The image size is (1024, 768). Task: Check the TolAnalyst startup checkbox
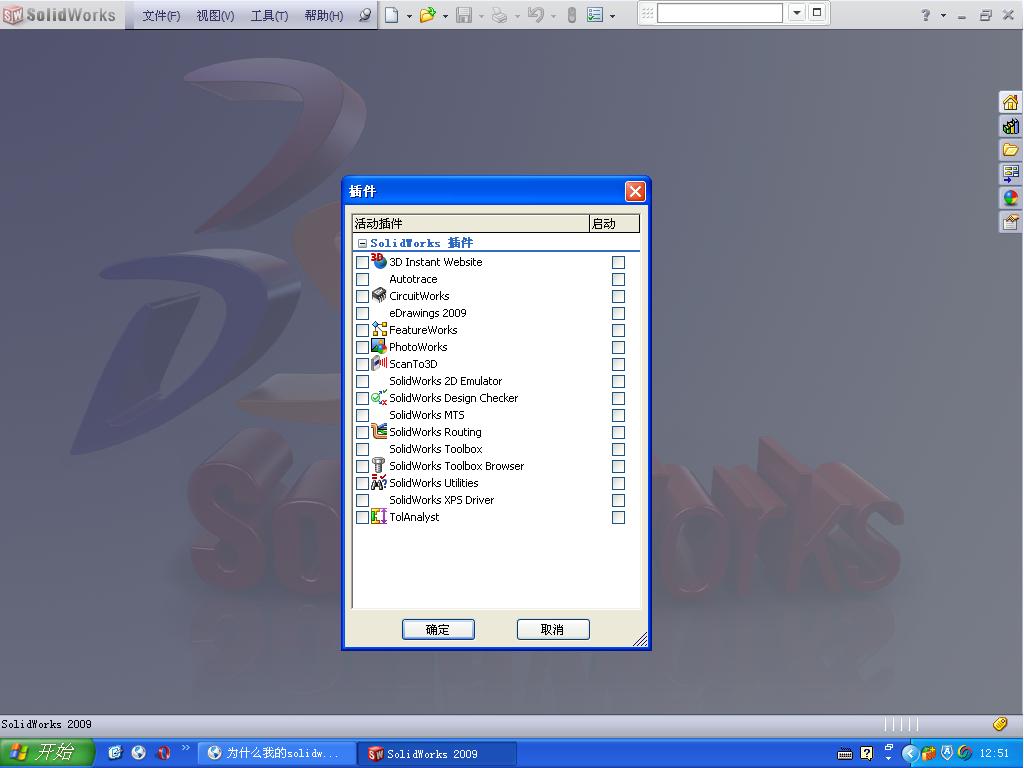pyautogui.click(x=618, y=517)
